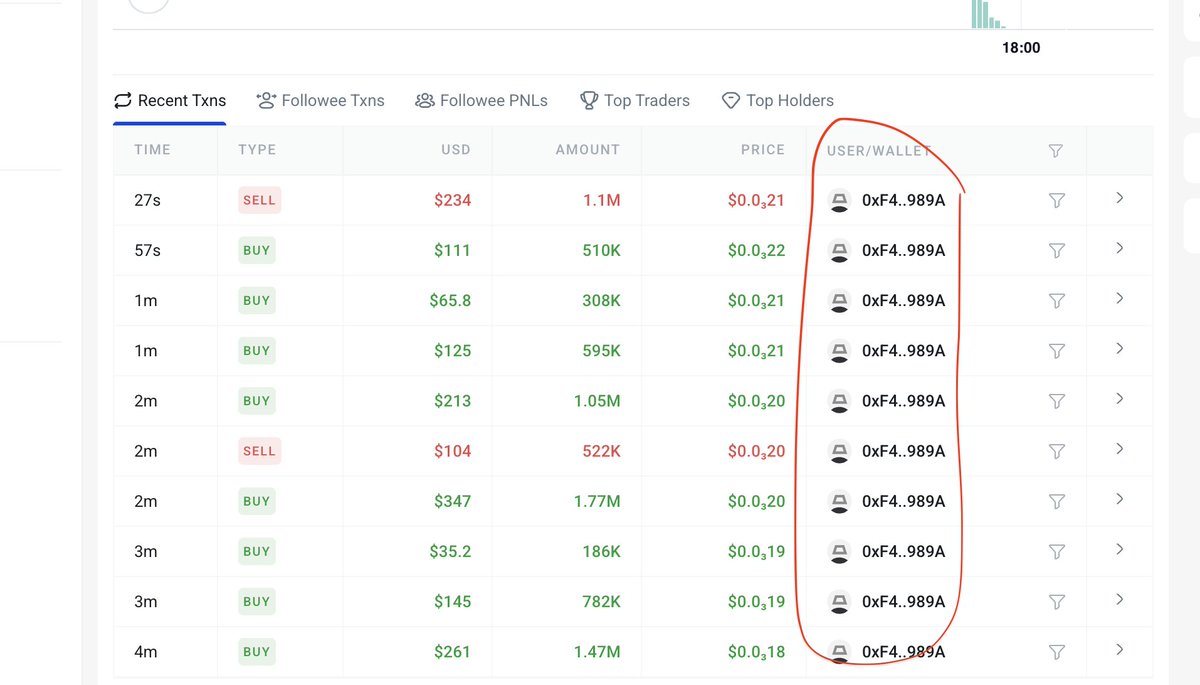Expand details chevron for the $125 buy
Viewport: 1200px width, 685px height.
pyautogui.click(x=1119, y=348)
